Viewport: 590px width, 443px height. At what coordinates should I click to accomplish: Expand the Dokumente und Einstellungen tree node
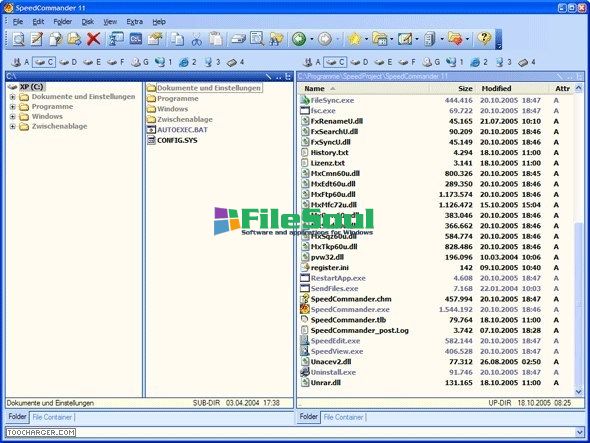coord(12,97)
